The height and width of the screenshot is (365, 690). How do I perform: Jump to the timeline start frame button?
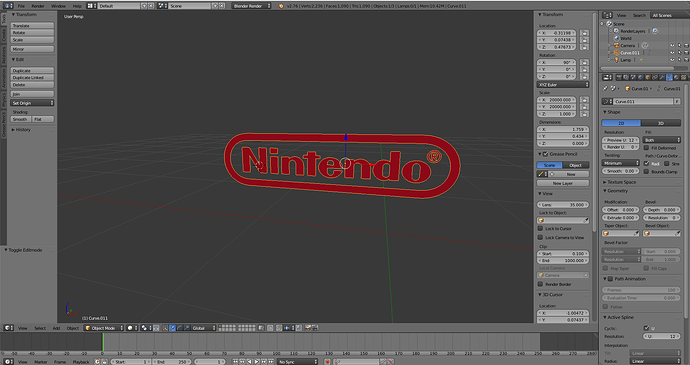(235, 361)
